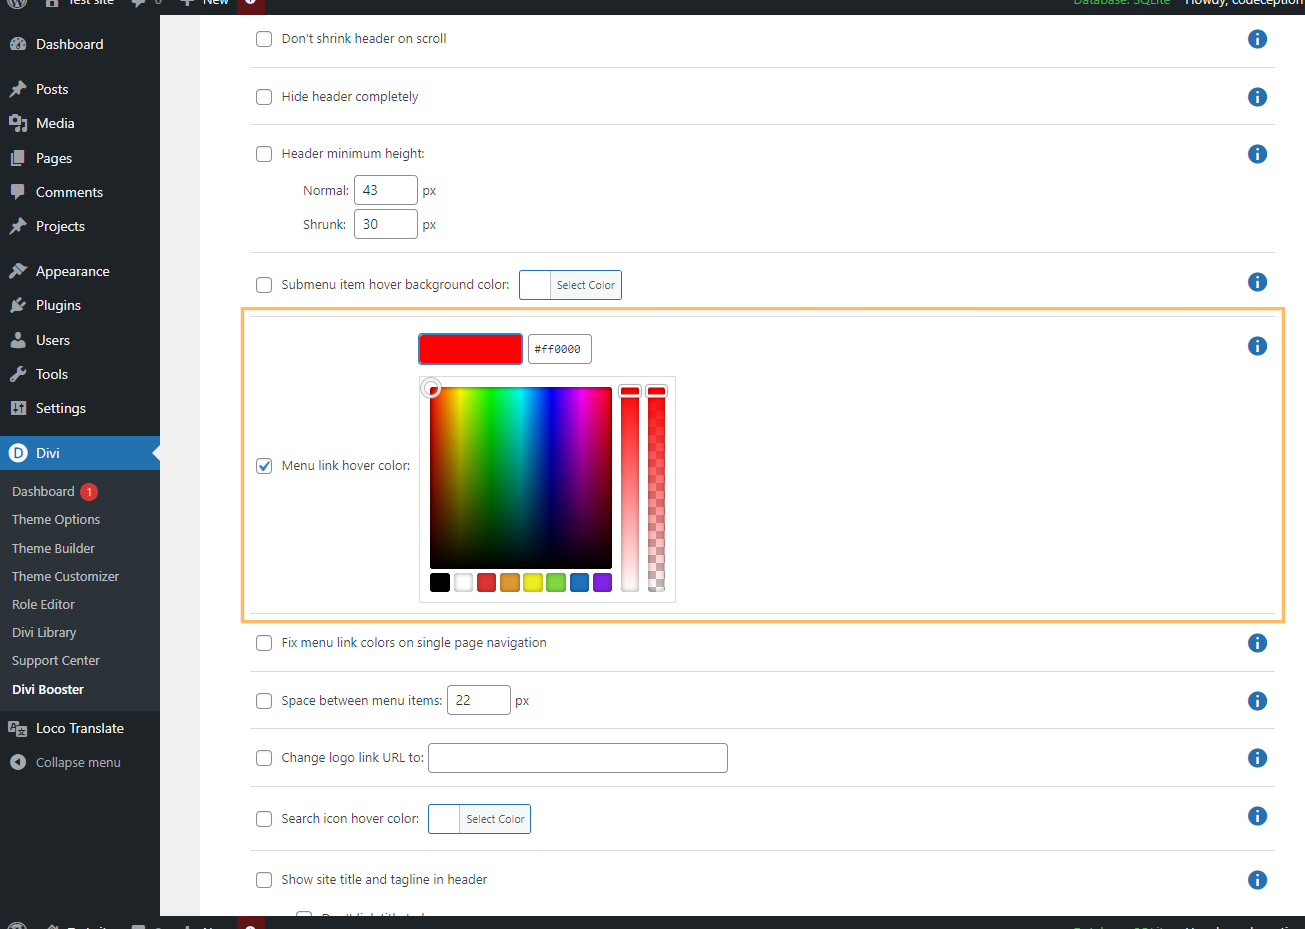This screenshot has height=929, width=1305.
Task: Show info for Header minimum height
Action: (1258, 154)
